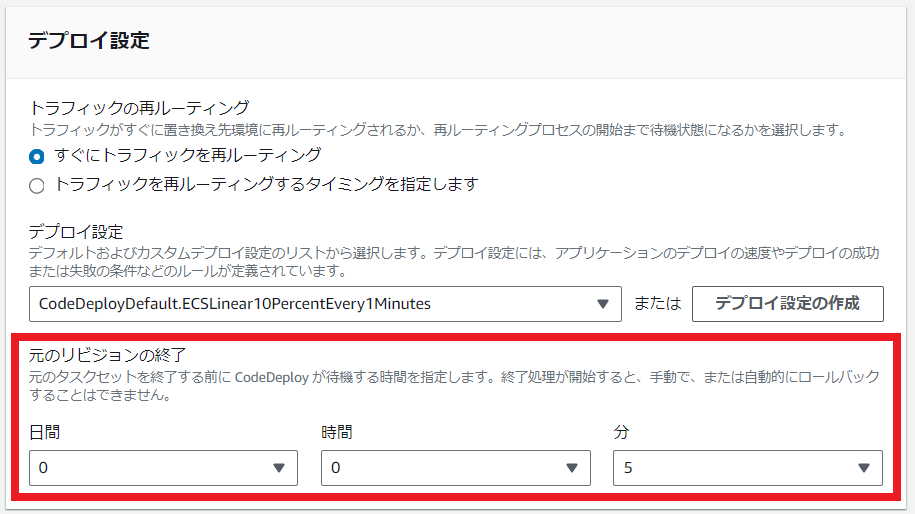Click the デプロイ設定 panel header title

pos(89,41)
